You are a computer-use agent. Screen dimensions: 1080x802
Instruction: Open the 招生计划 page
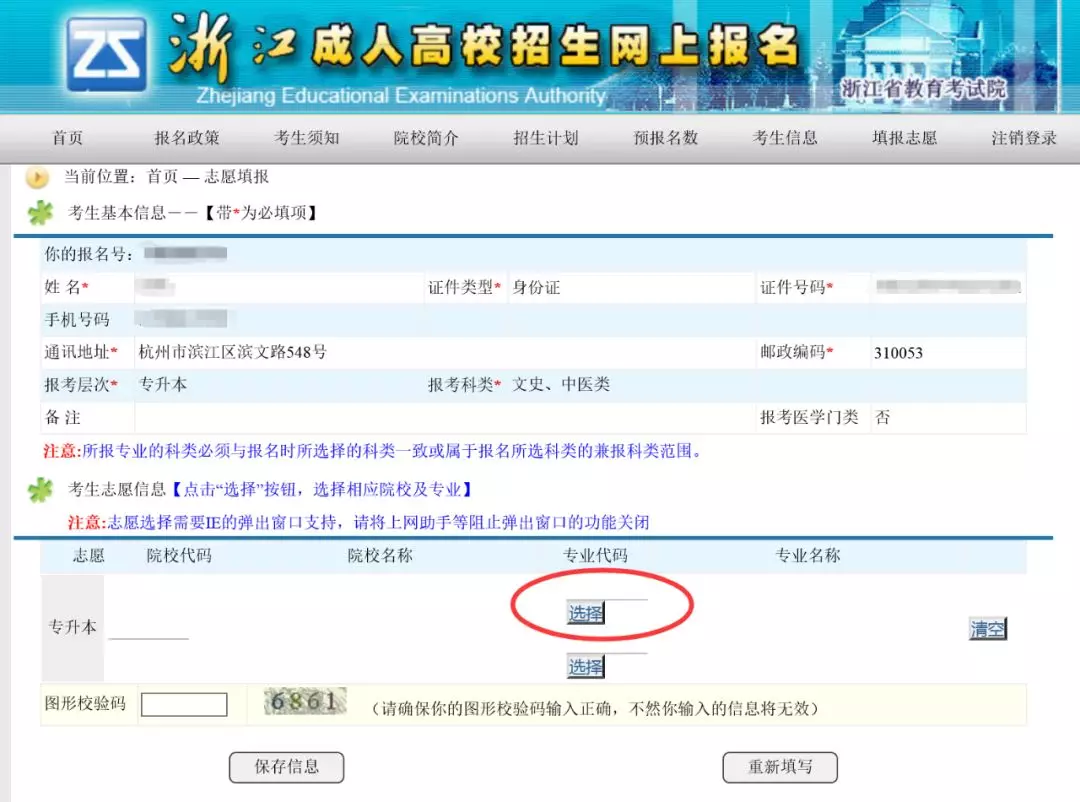point(545,139)
